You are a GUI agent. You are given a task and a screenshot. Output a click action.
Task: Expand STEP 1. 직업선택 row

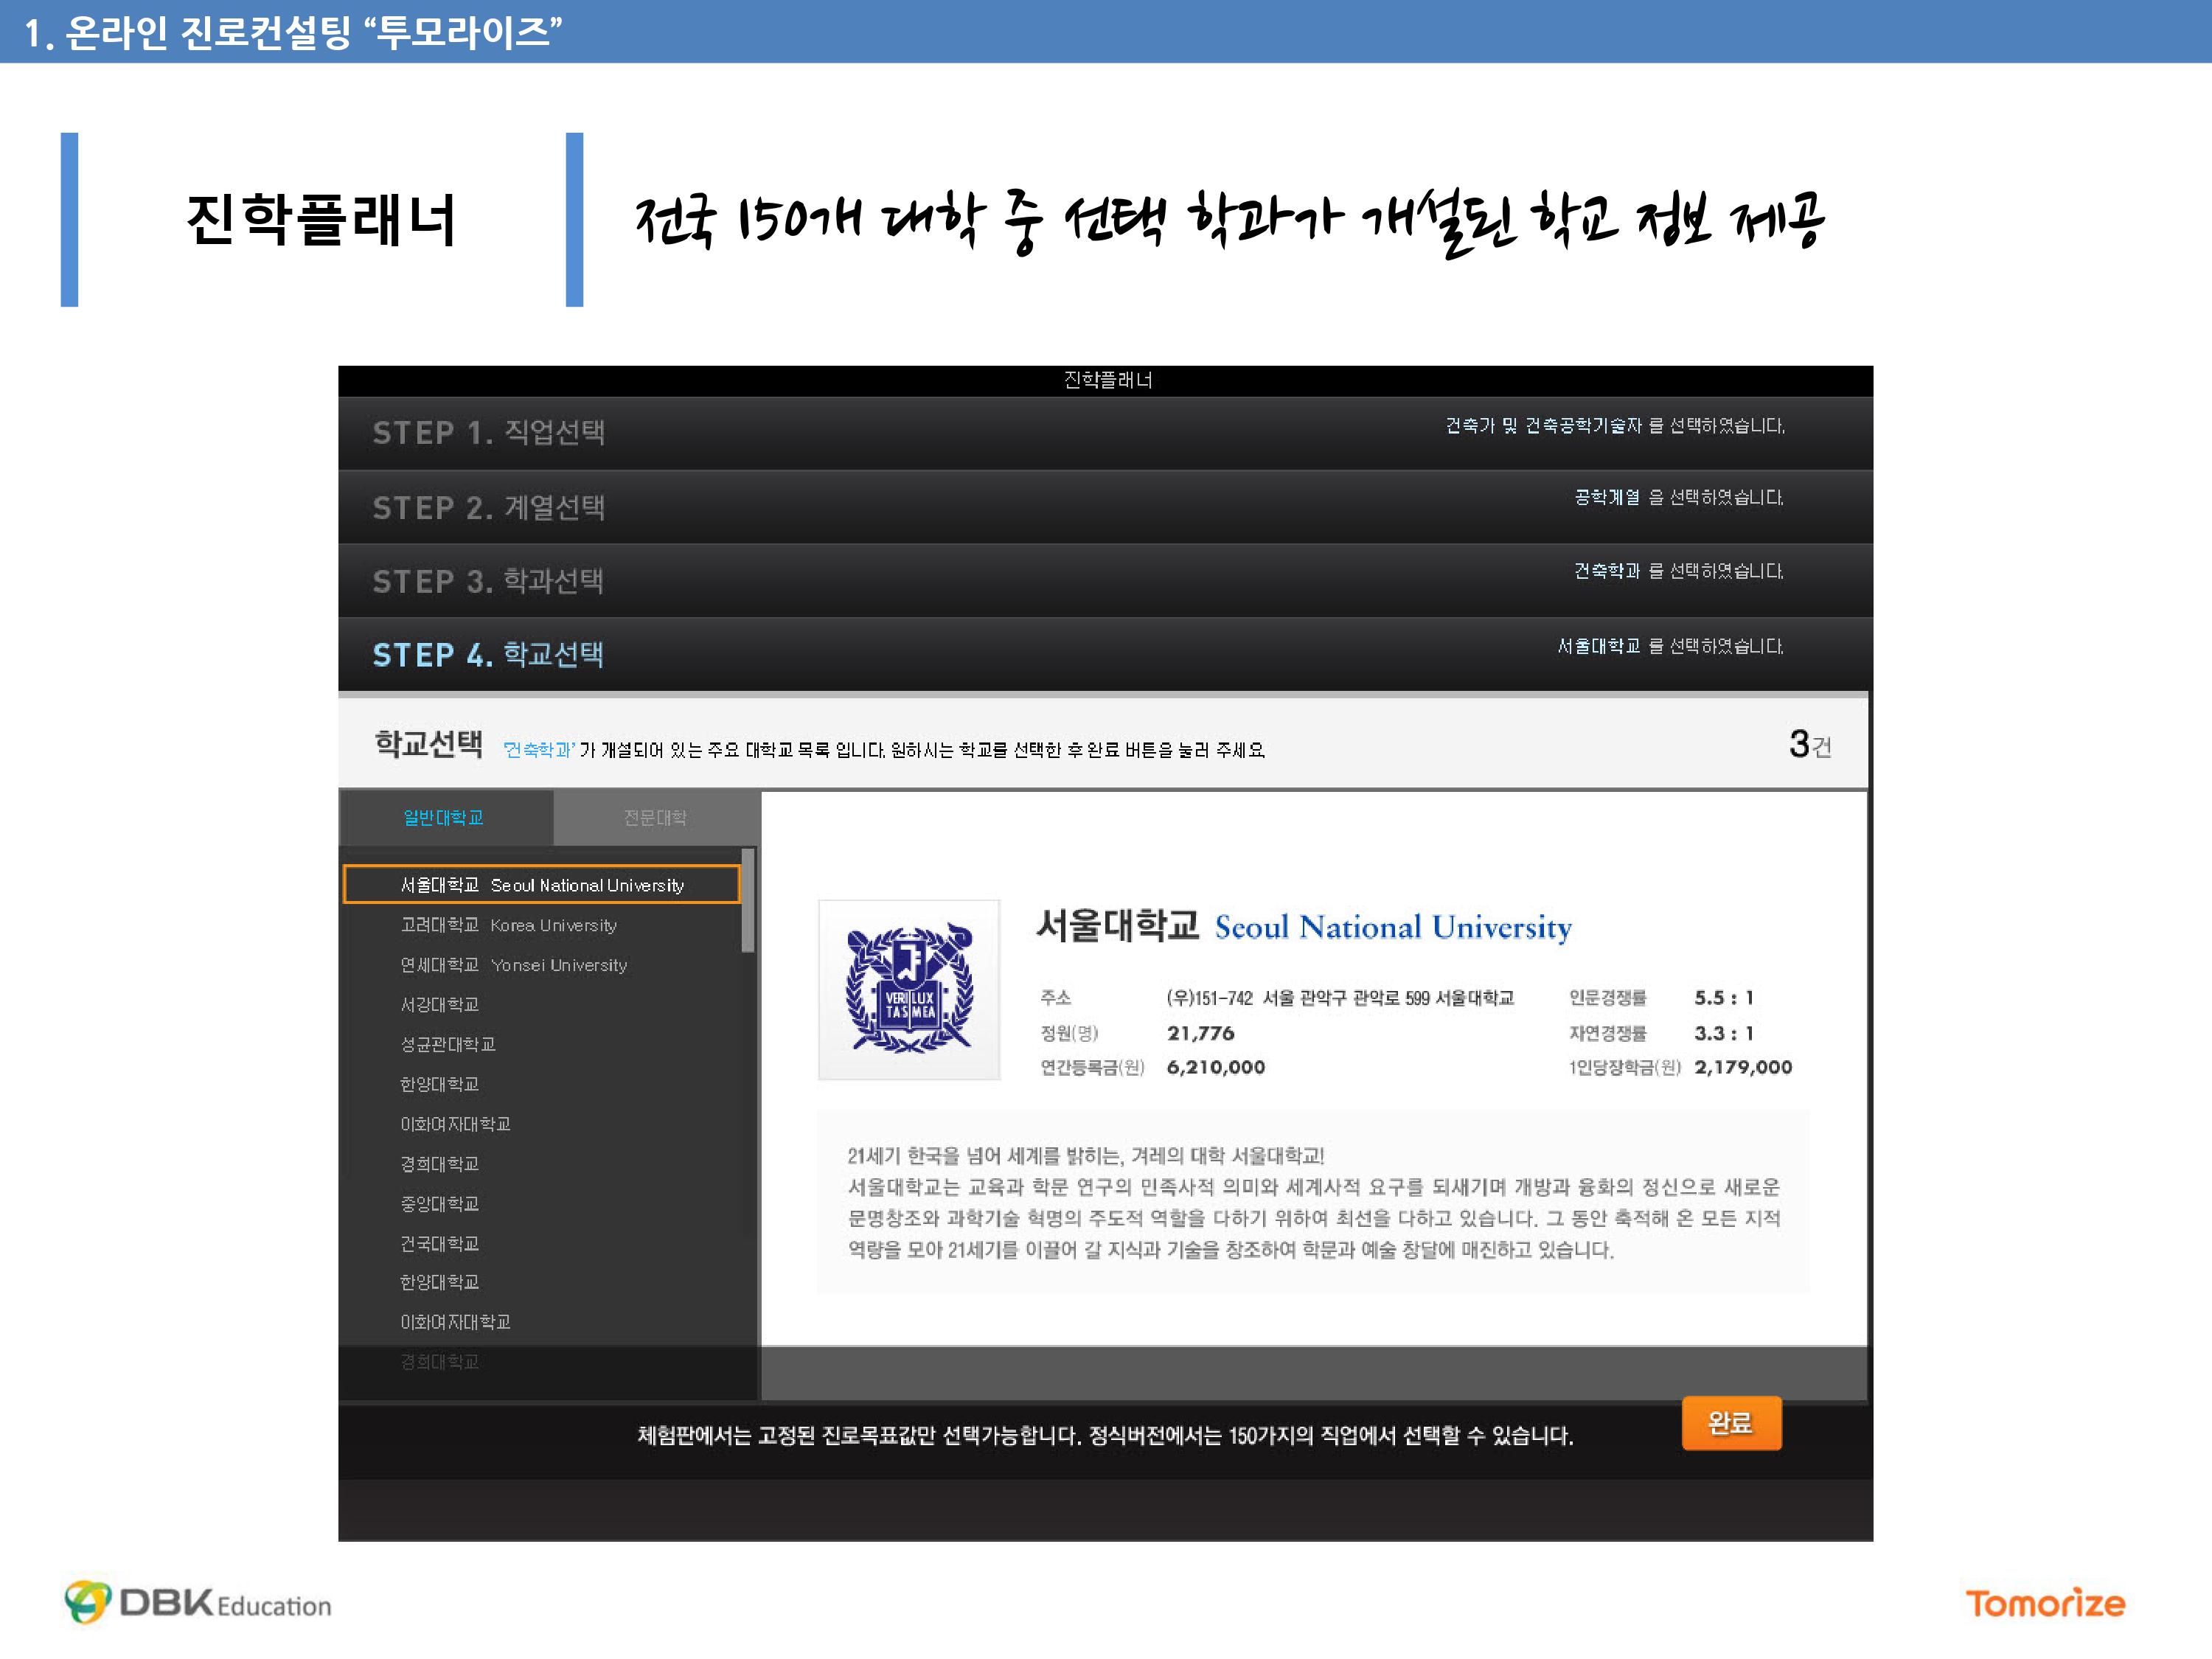(1105, 432)
